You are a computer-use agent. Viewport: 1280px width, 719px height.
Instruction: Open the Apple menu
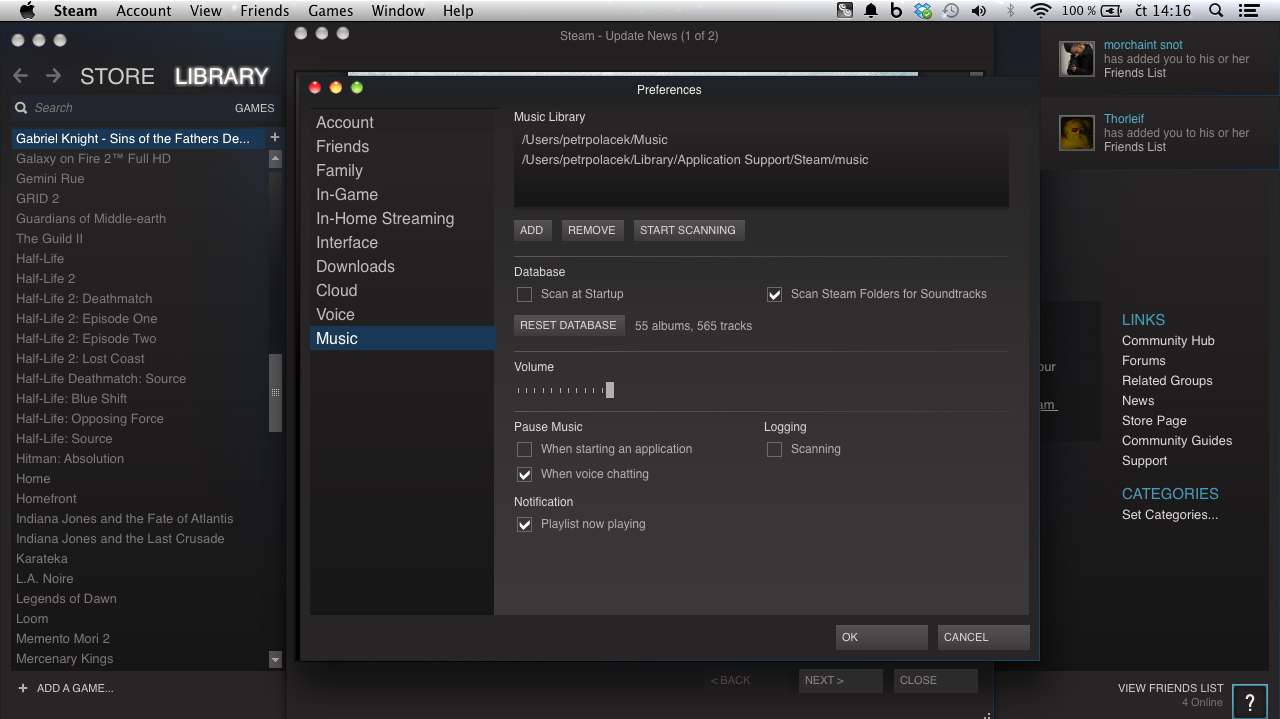(27, 11)
